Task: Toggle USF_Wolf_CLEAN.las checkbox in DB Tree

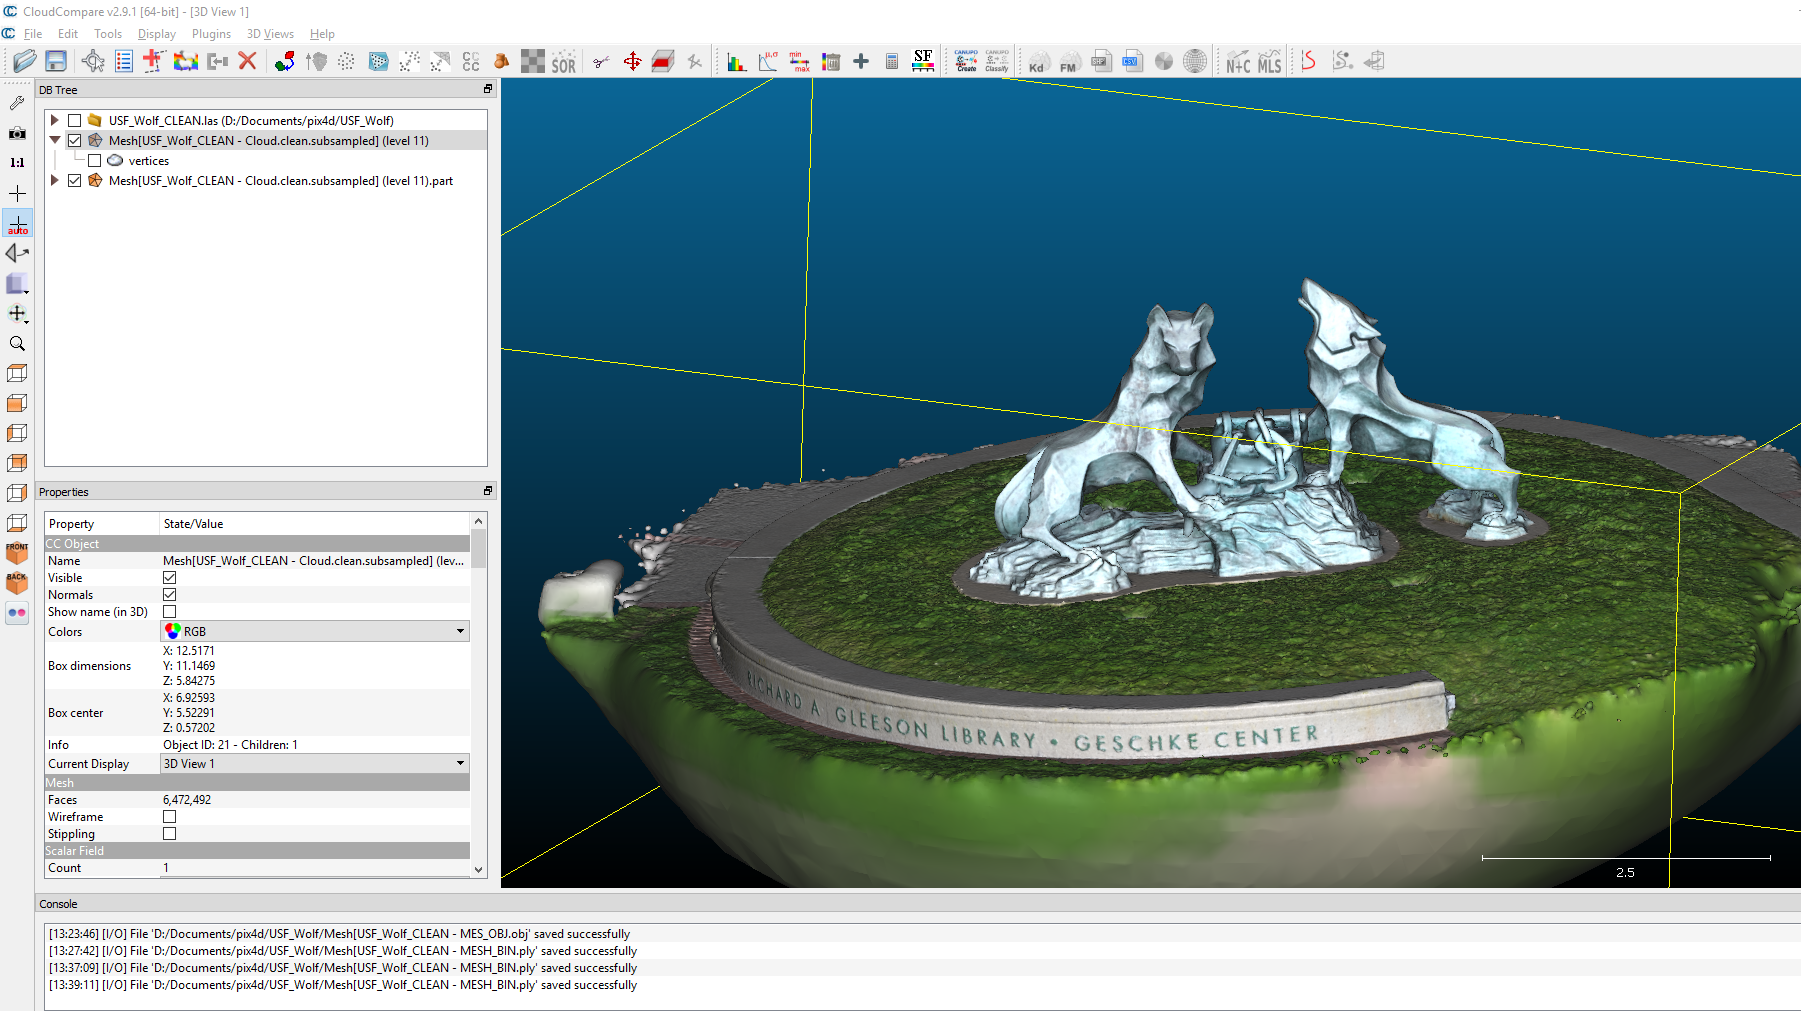Action: point(74,120)
